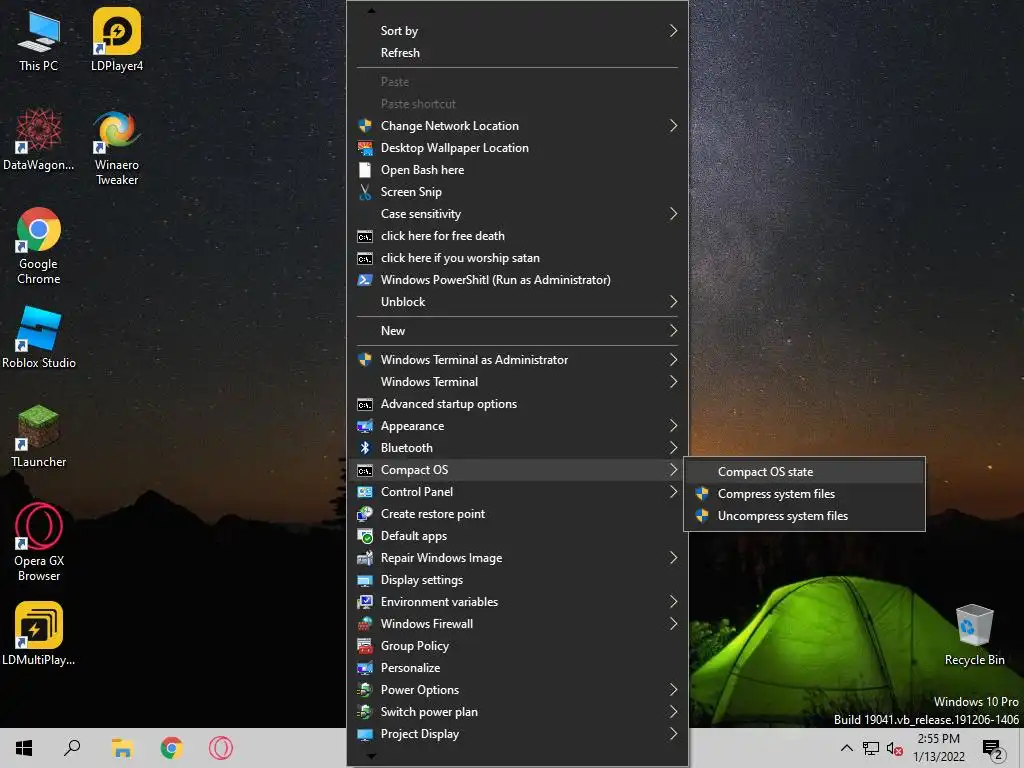Click the Default apps icon
This screenshot has width=1024, height=768.
pos(365,536)
